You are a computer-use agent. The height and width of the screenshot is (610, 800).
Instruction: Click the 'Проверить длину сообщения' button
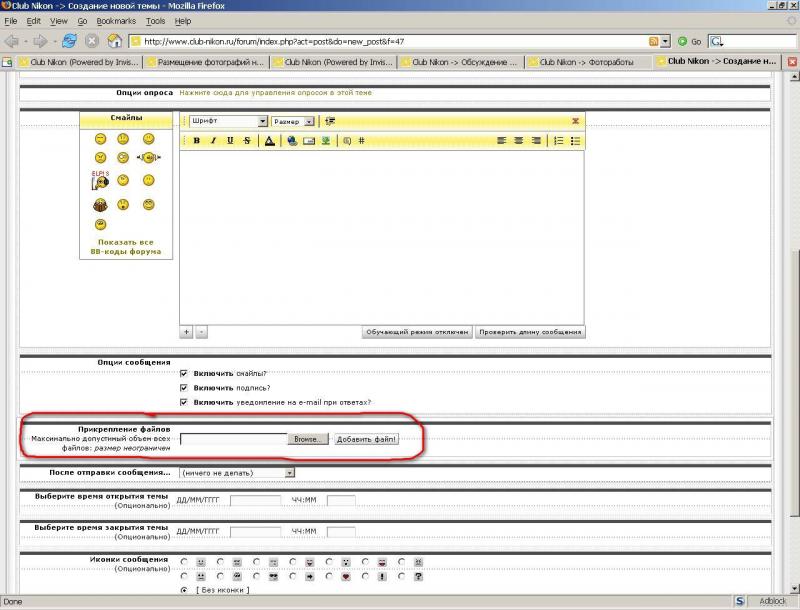[530, 332]
